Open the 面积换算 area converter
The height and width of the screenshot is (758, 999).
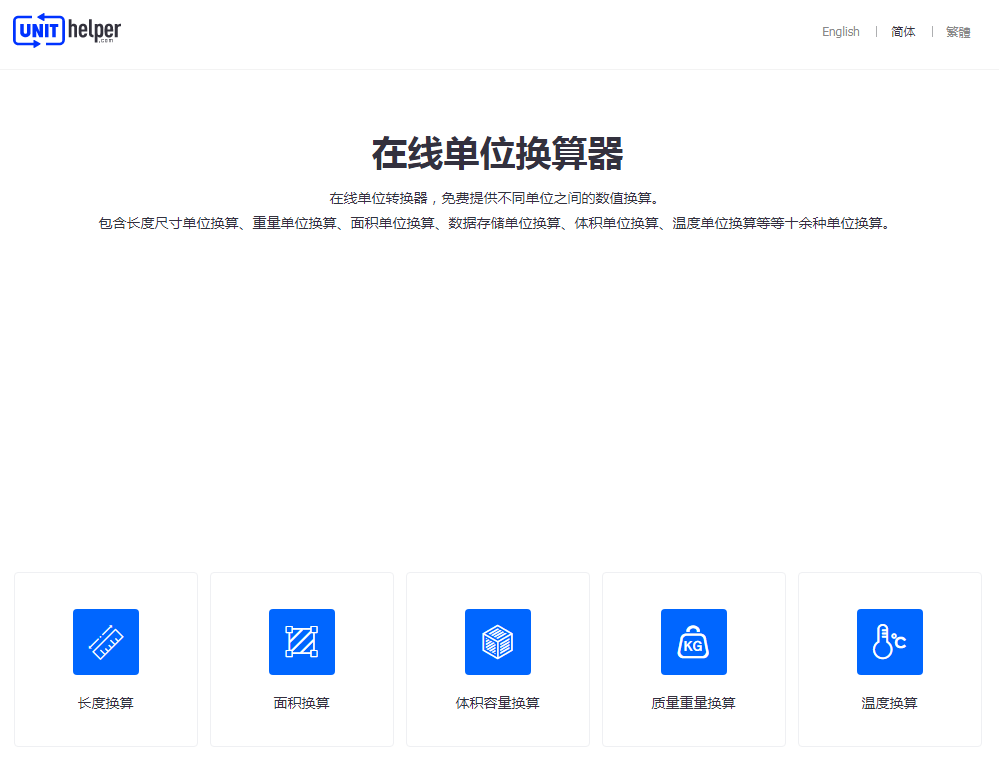(x=301, y=703)
